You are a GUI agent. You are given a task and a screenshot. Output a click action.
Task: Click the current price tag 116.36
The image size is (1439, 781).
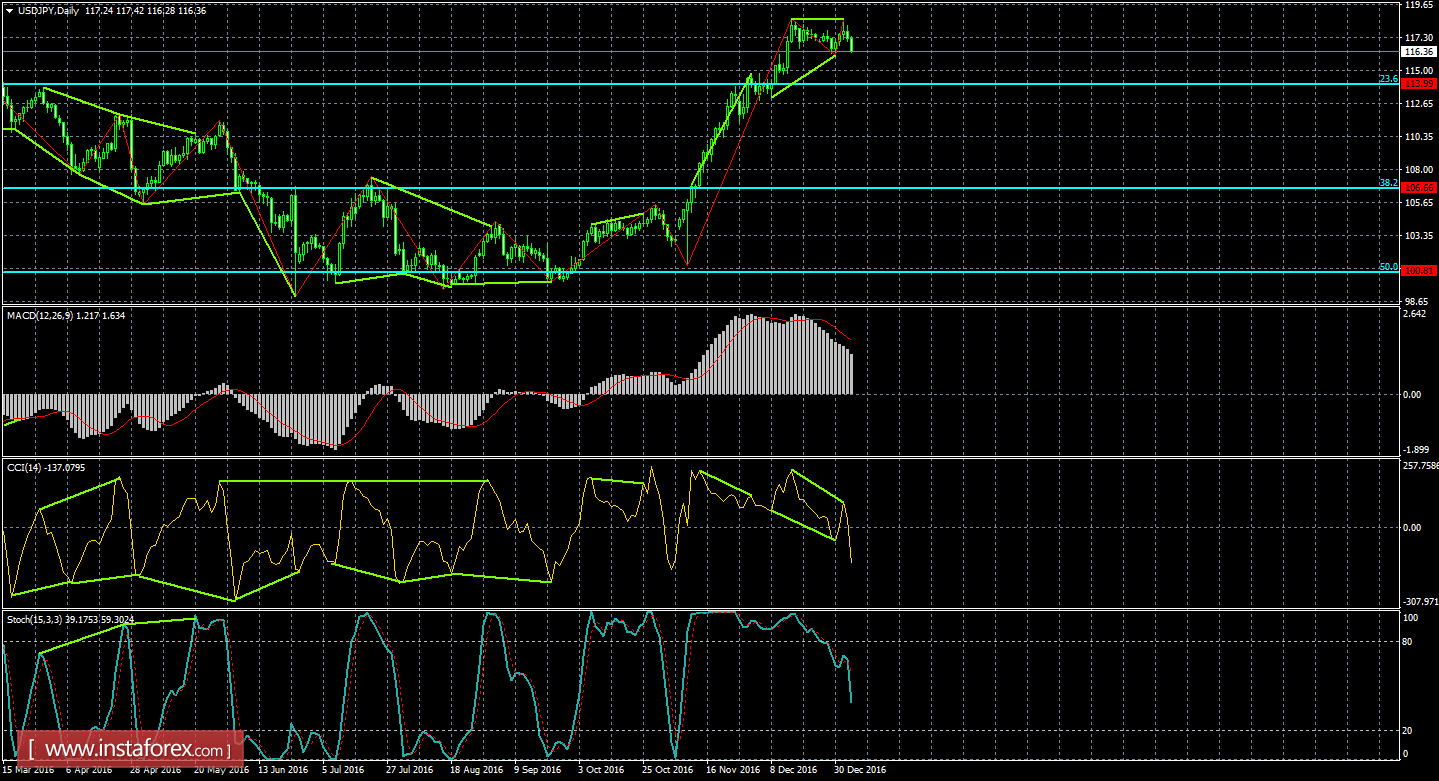[1418, 51]
